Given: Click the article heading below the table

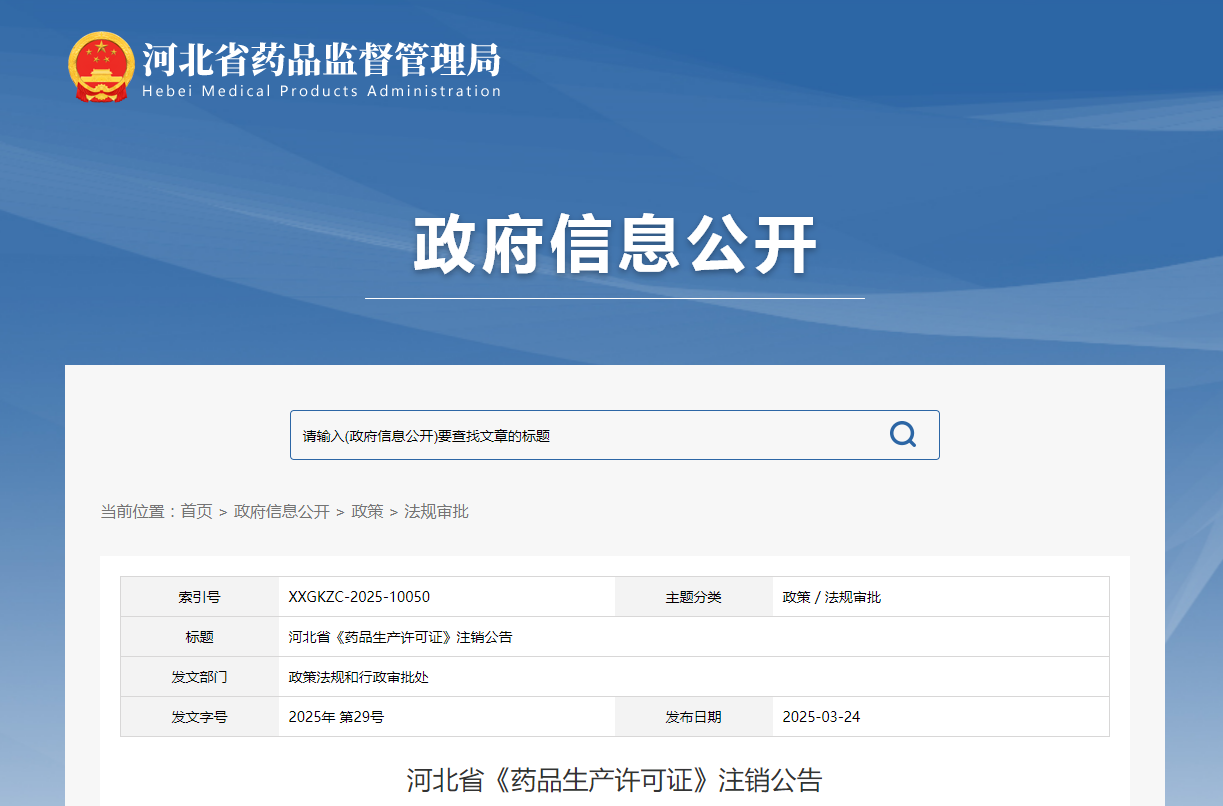Looking at the screenshot, I should pyautogui.click(x=614, y=780).
